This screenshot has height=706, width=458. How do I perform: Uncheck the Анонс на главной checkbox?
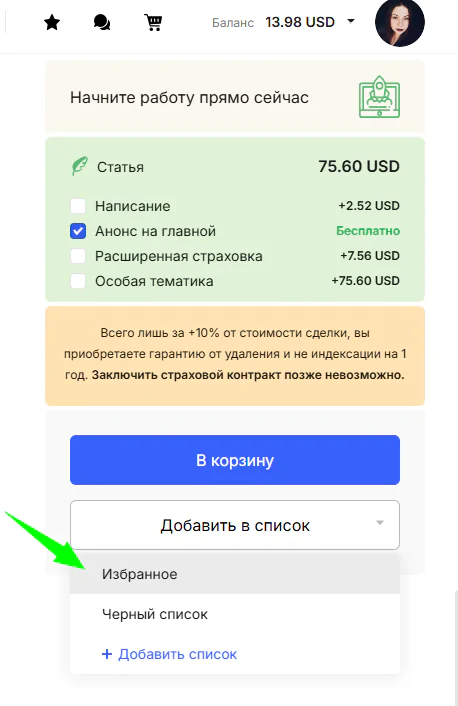tap(78, 231)
